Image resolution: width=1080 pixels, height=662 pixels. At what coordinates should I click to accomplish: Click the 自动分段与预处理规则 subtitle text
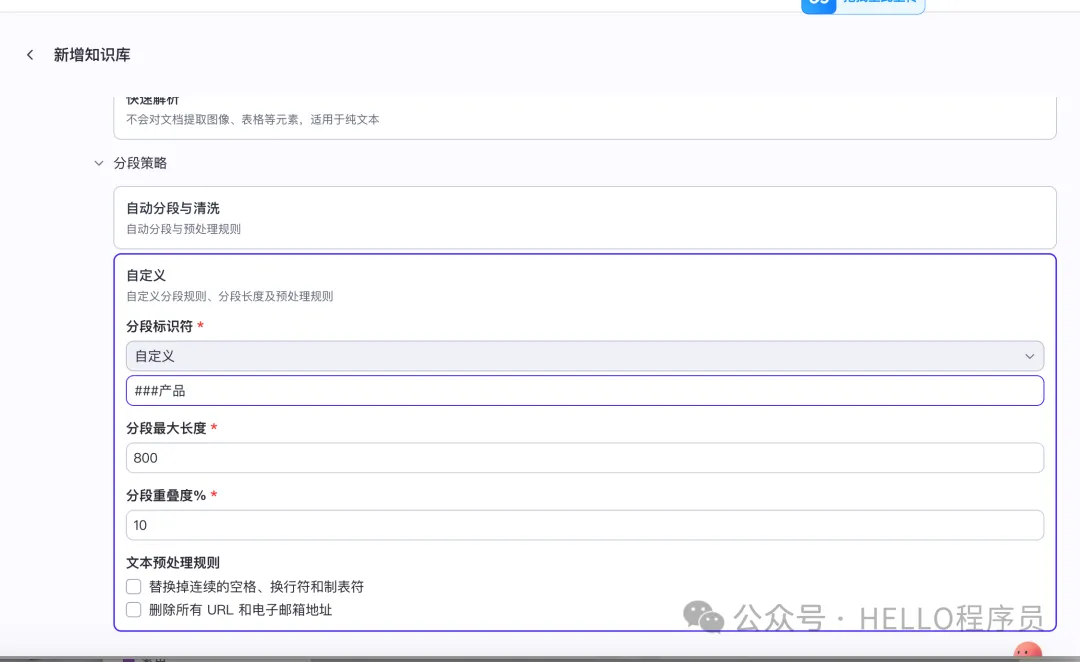tap(183, 229)
